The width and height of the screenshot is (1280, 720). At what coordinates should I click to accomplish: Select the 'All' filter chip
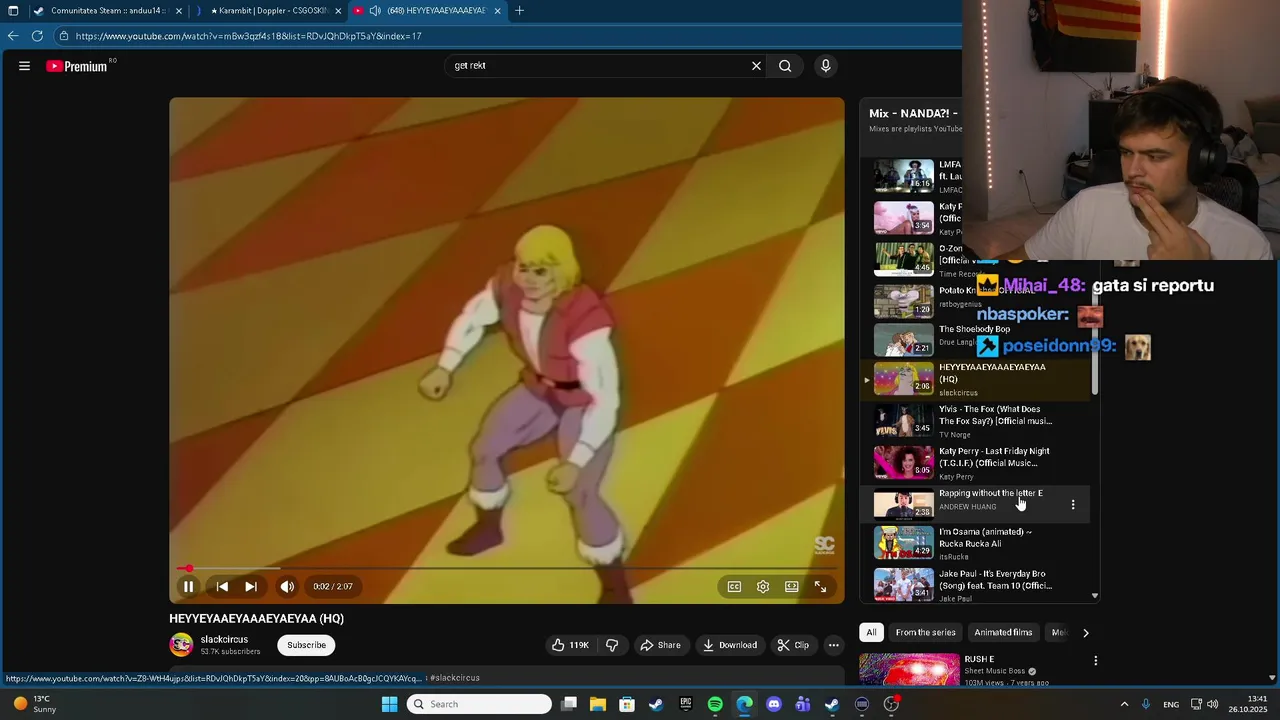[871, 633]
